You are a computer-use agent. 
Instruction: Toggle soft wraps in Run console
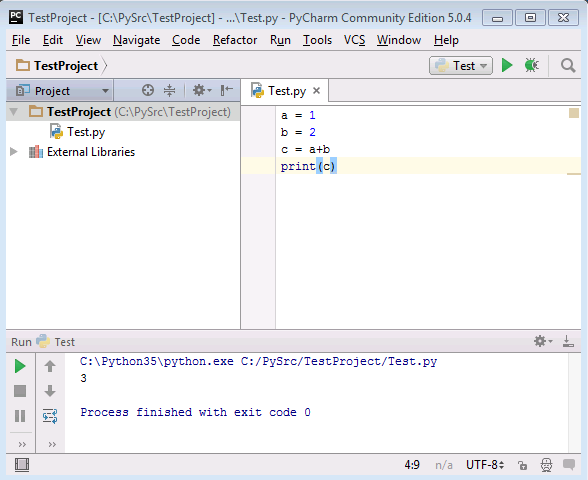(50, 416)
